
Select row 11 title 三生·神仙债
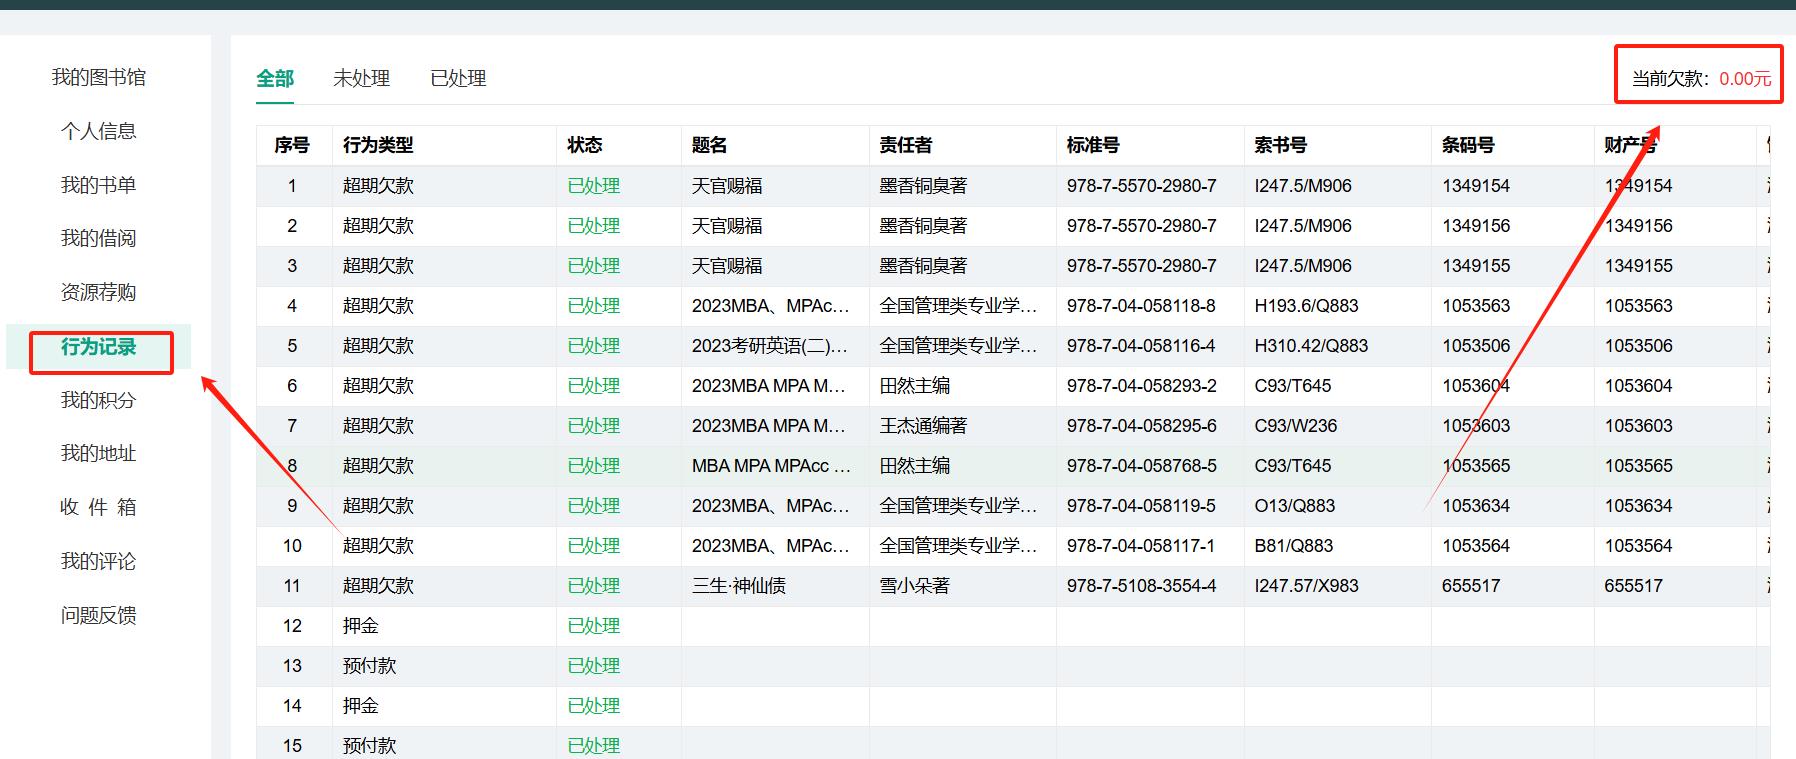[739, 586]
